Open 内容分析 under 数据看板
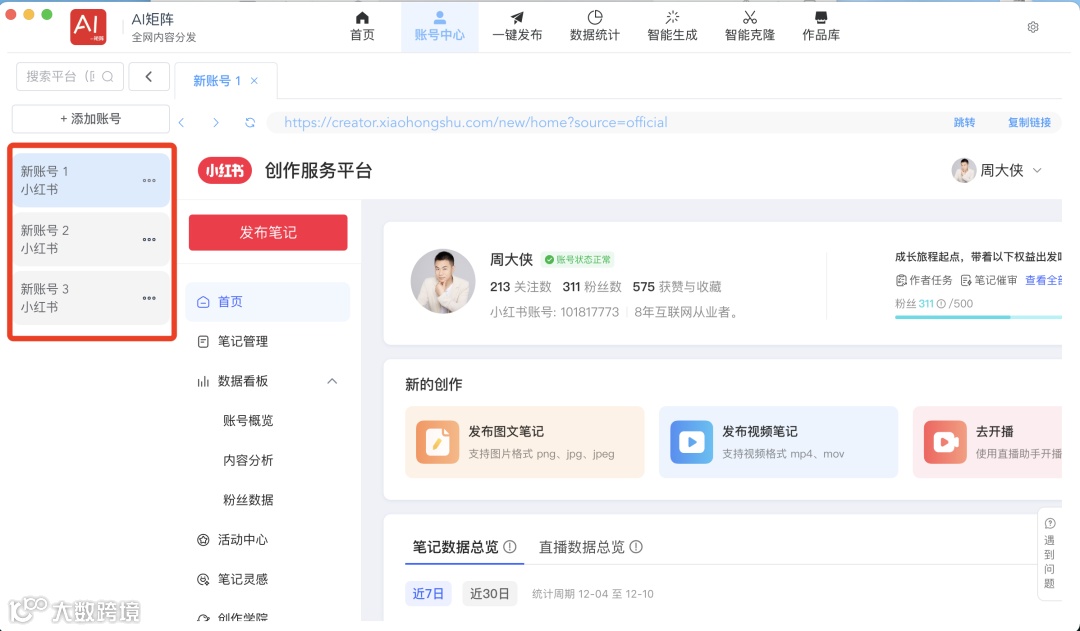The image size is (1080, 631). (248, 460)
